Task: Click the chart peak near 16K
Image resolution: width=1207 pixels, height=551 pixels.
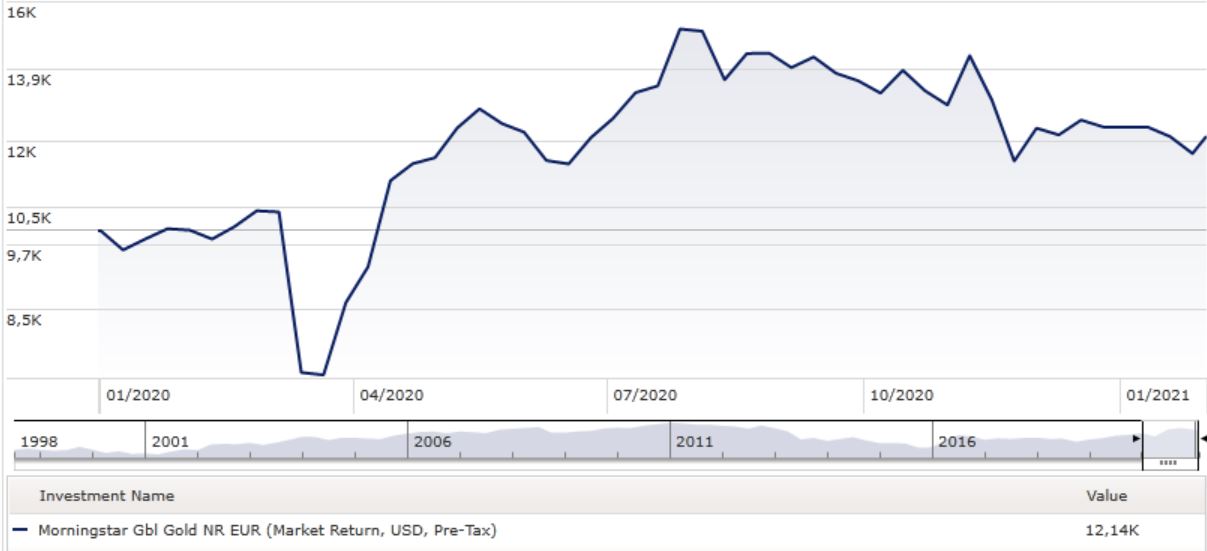Action: 681,29
